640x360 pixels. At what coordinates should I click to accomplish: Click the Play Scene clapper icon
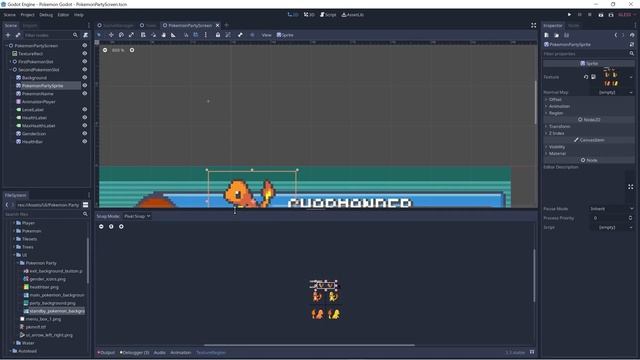coord(601,15)
